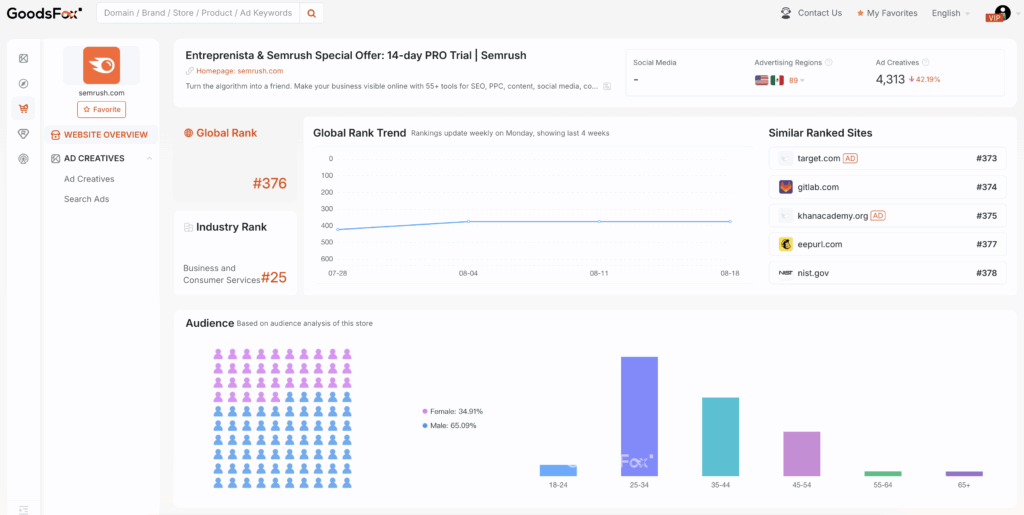Click the Male legend color dot
This screenshot has width=1024, height=515.
424,426
